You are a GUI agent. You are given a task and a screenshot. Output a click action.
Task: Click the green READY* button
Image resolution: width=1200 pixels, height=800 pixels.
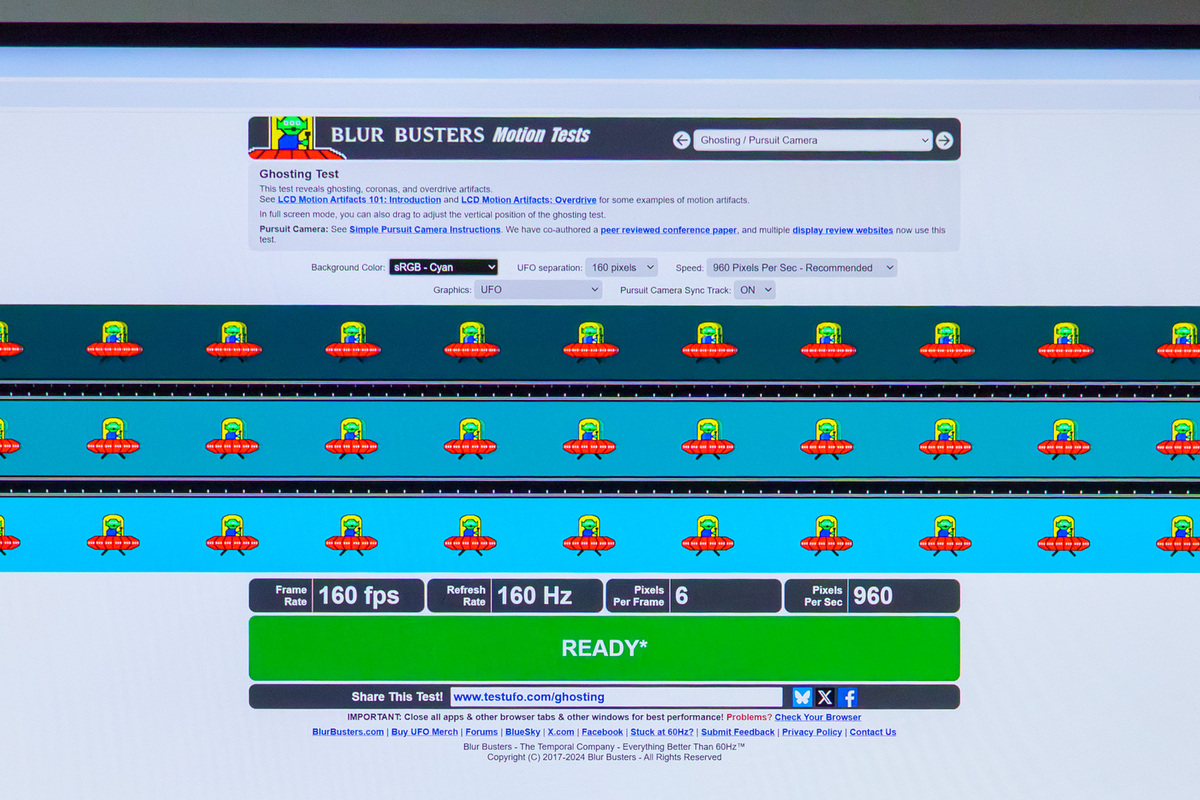tap(604, 648)
